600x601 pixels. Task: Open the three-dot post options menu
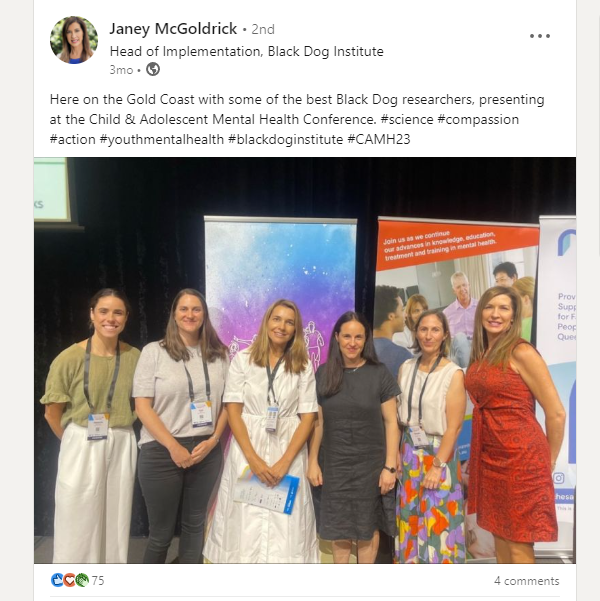[x=540, y=36]
